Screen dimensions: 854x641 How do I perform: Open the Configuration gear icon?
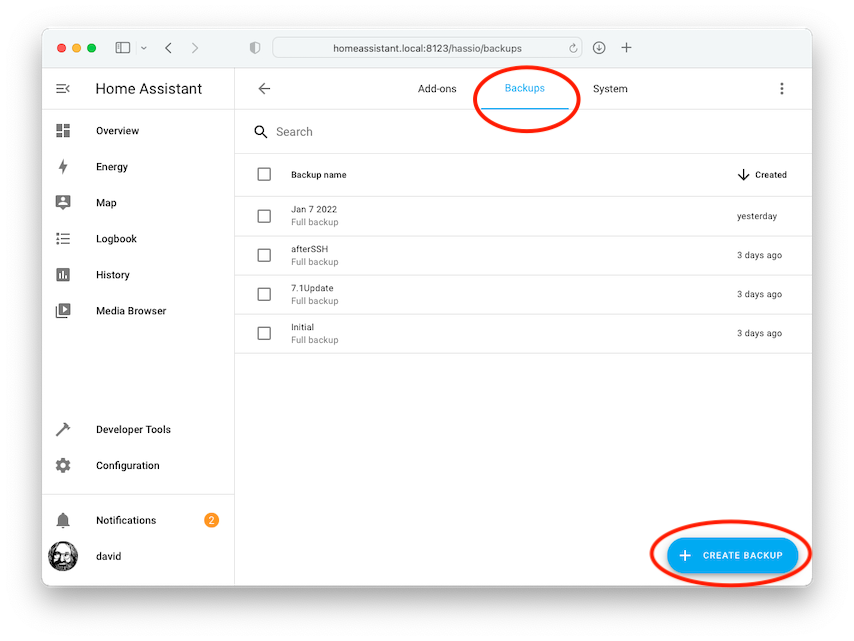63,465
